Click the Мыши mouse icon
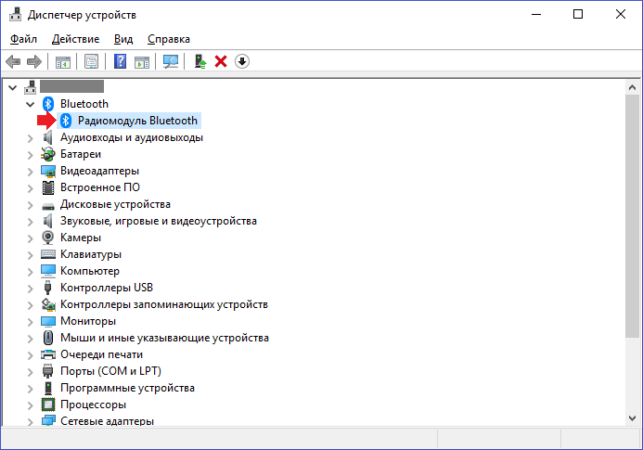This screenshot has height=450, width=643. (48, 338)
